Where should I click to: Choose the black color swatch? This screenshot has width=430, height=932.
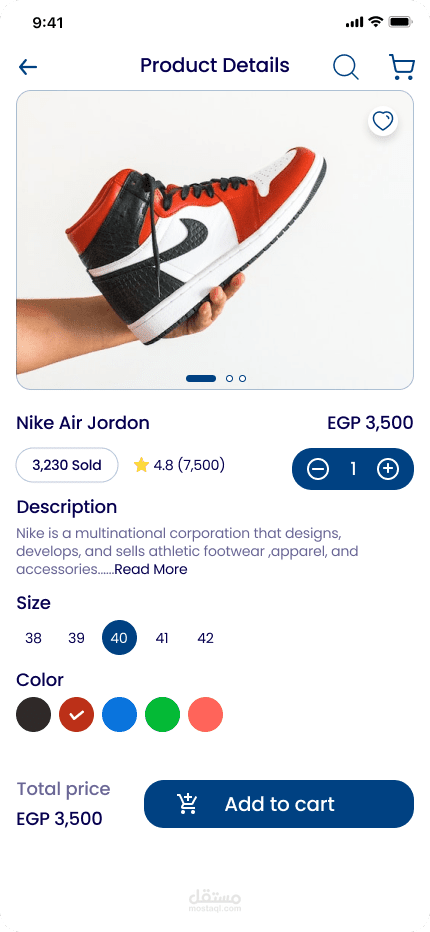(33, 714)
